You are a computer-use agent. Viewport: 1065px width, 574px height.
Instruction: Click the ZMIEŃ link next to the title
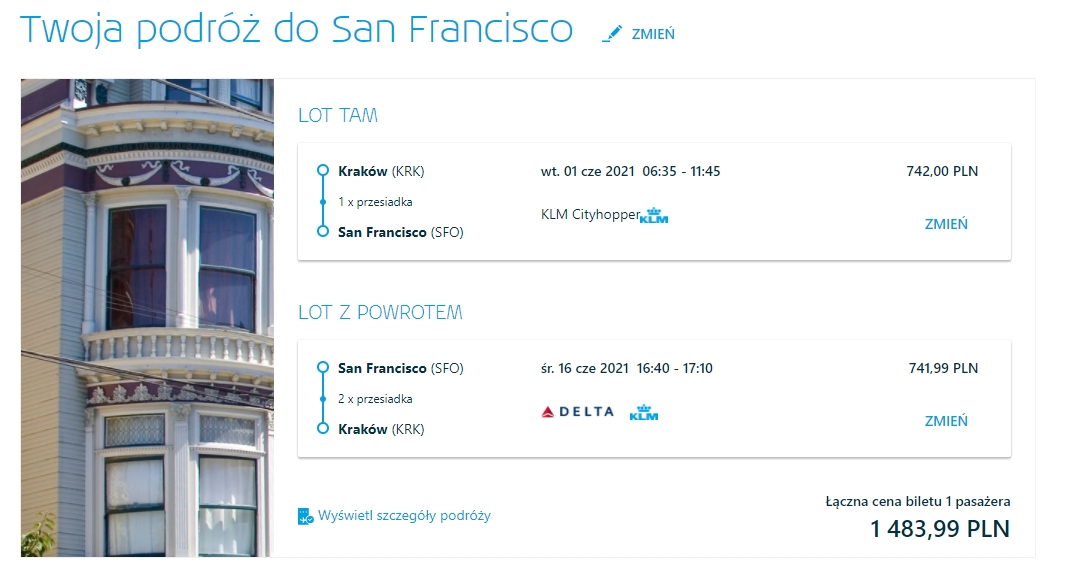coord(653,34)
